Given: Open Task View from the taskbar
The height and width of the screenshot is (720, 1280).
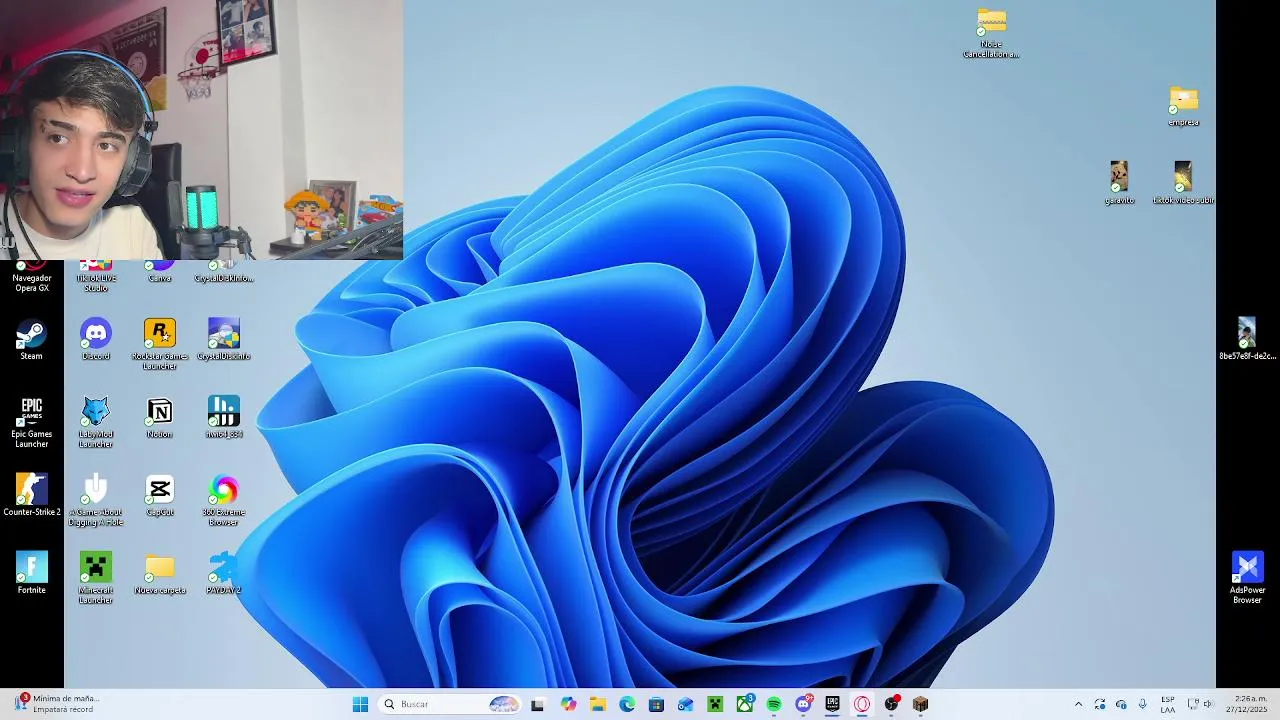Looking at the screenshot, I should click(537, 704).
